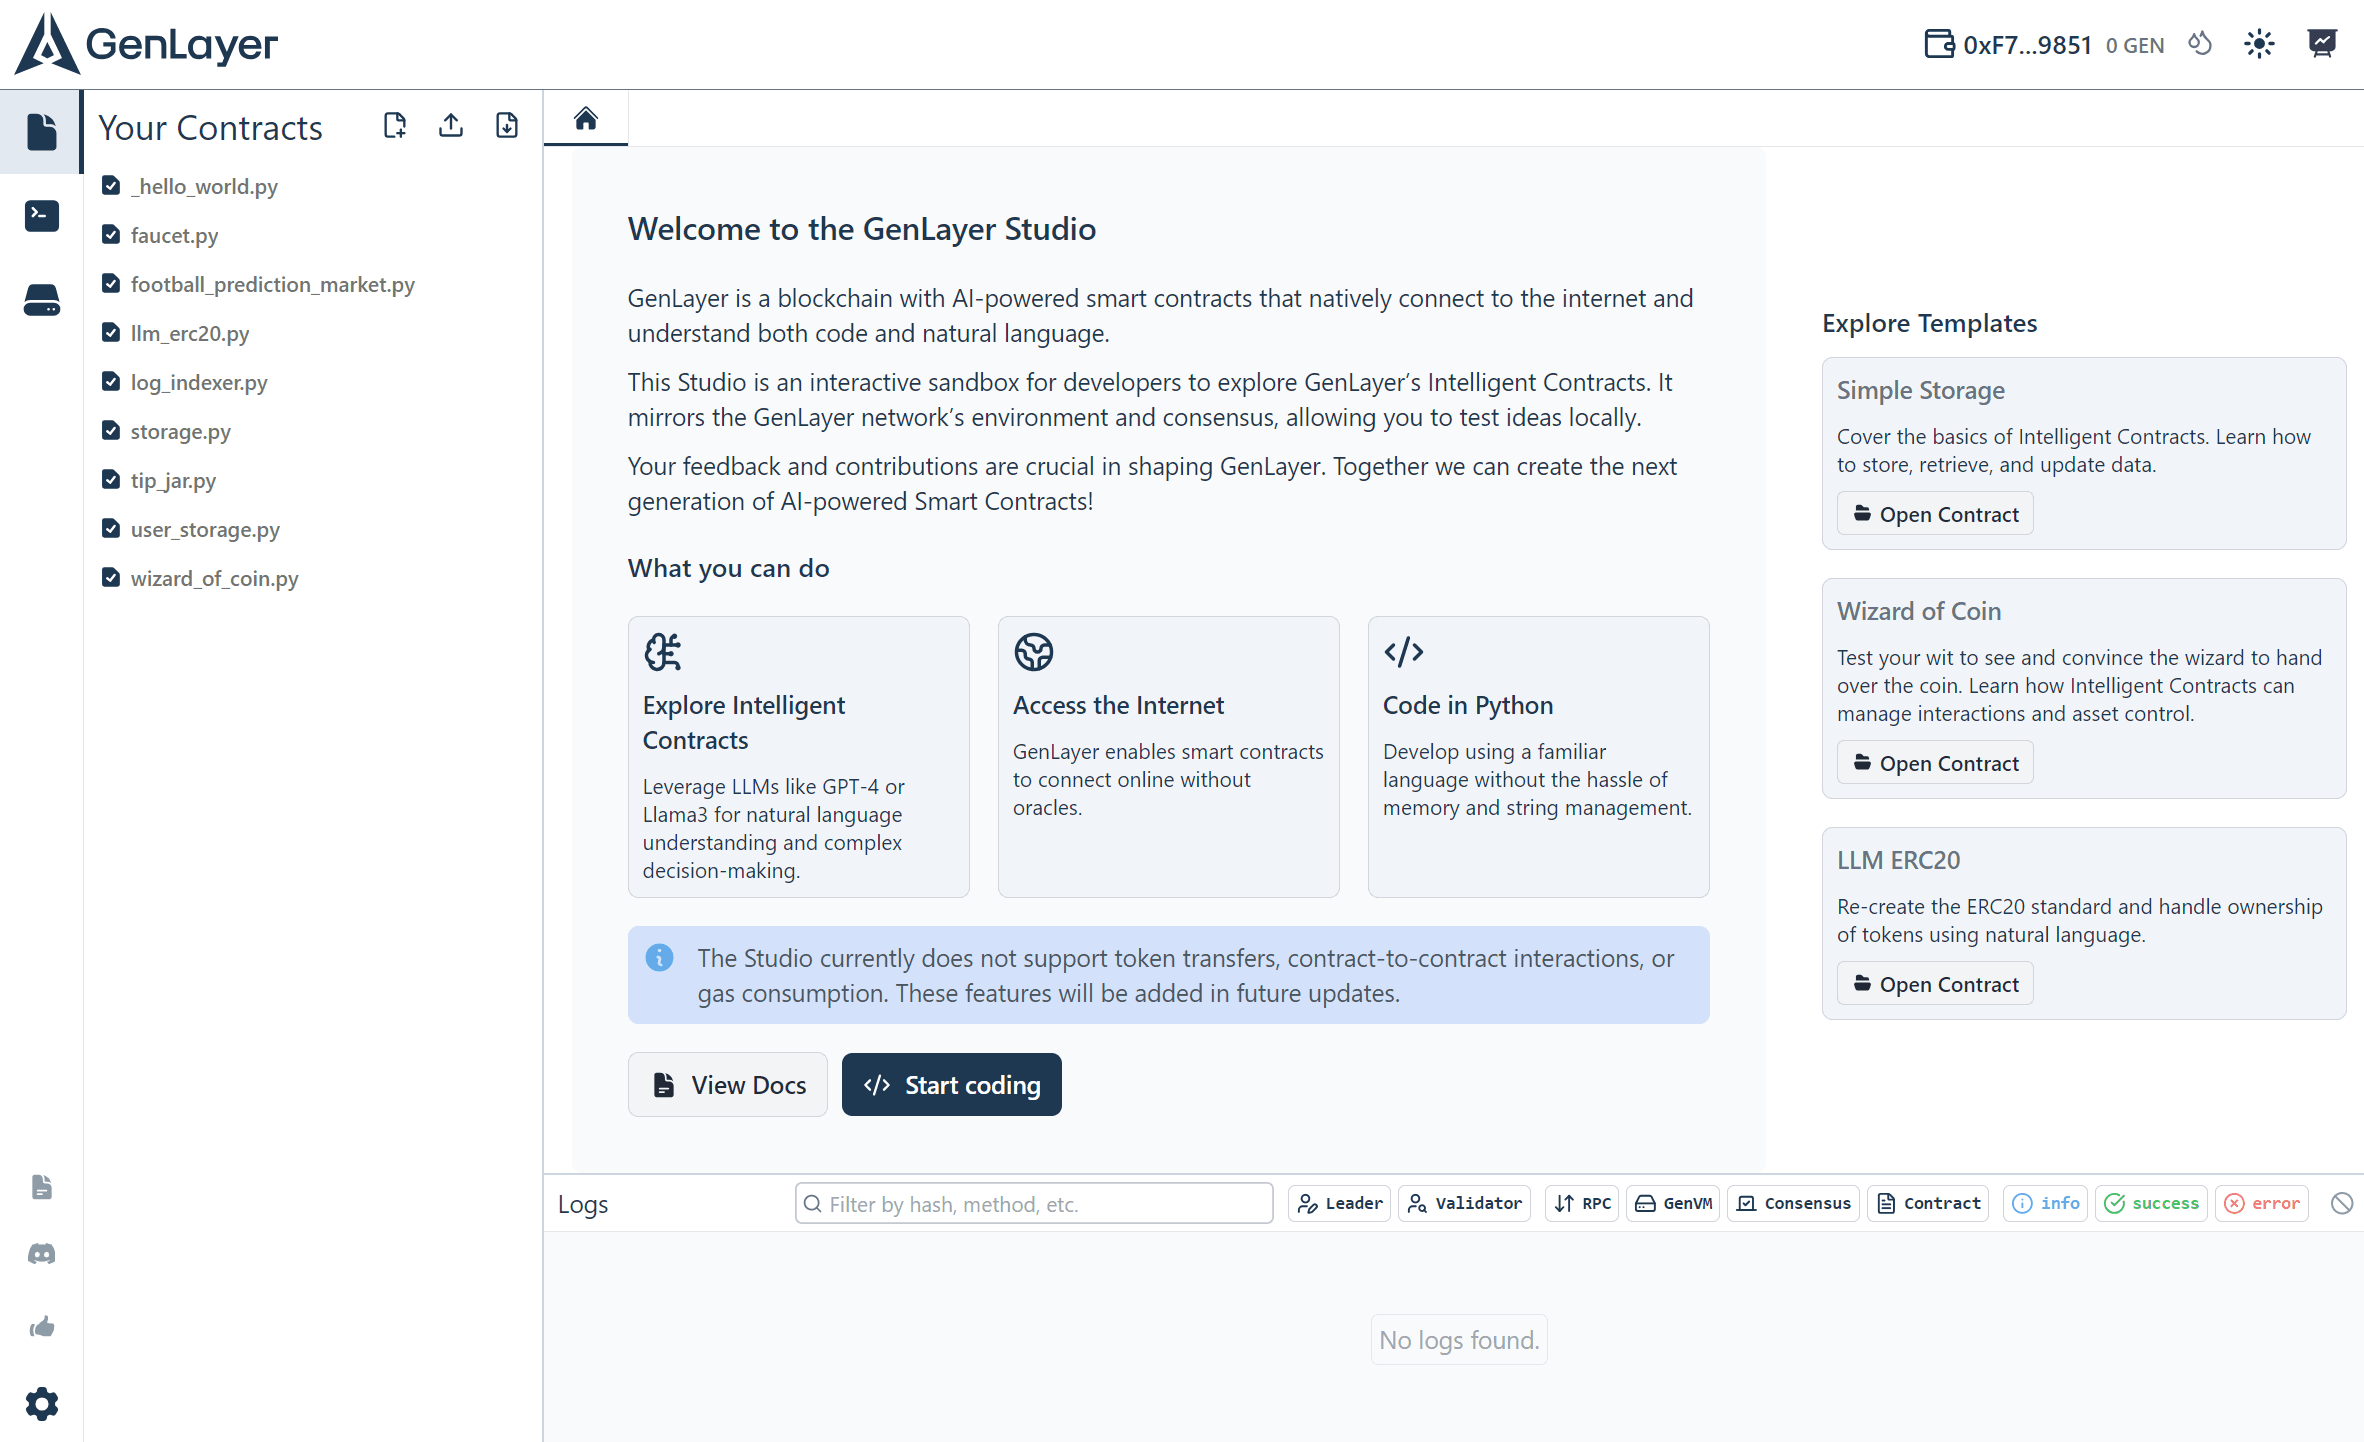2364x1442 pixels.
Task: Open football_prediction_market.py contract file
Action: [x=272, y=284]
